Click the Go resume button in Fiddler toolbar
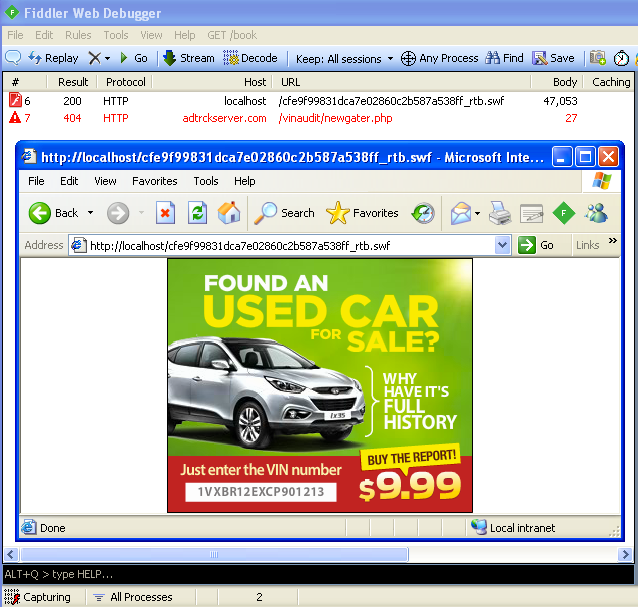Screen dimensions: 638x607 [x=134, y=58]
